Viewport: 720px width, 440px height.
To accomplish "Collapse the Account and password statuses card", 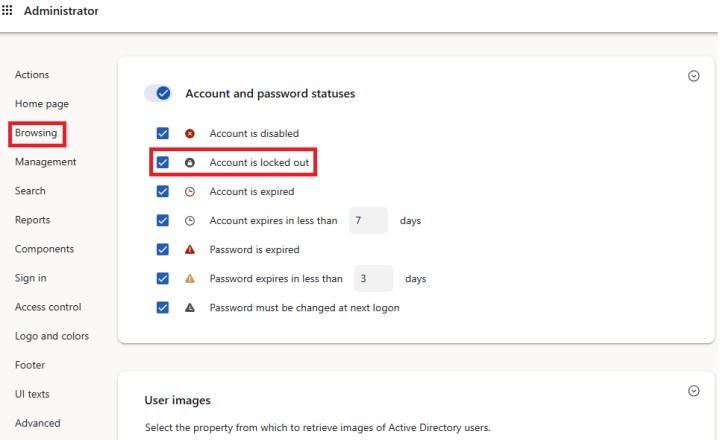I will [693, 76].
